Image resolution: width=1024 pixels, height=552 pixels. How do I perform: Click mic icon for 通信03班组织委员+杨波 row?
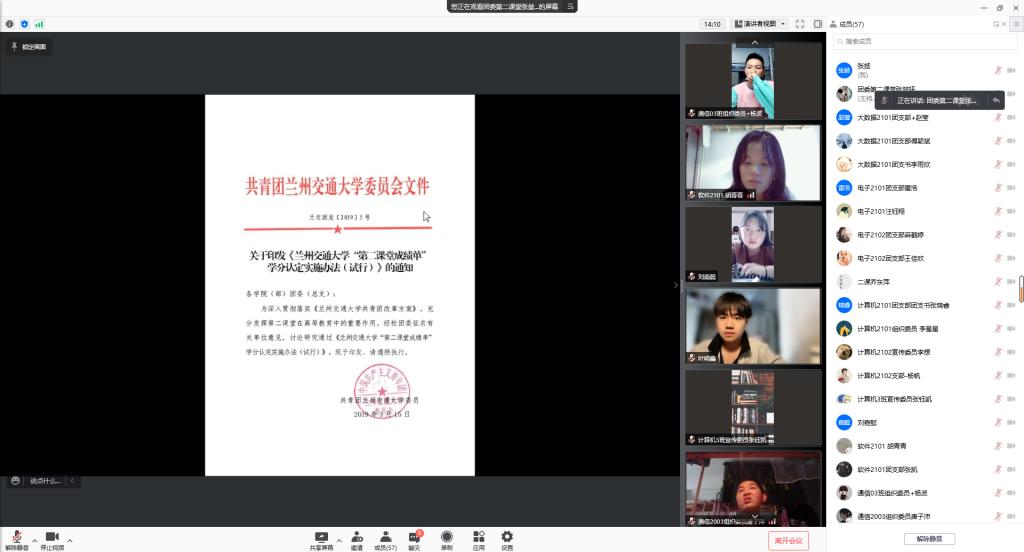pyautogui.click(x=998, y=493)
